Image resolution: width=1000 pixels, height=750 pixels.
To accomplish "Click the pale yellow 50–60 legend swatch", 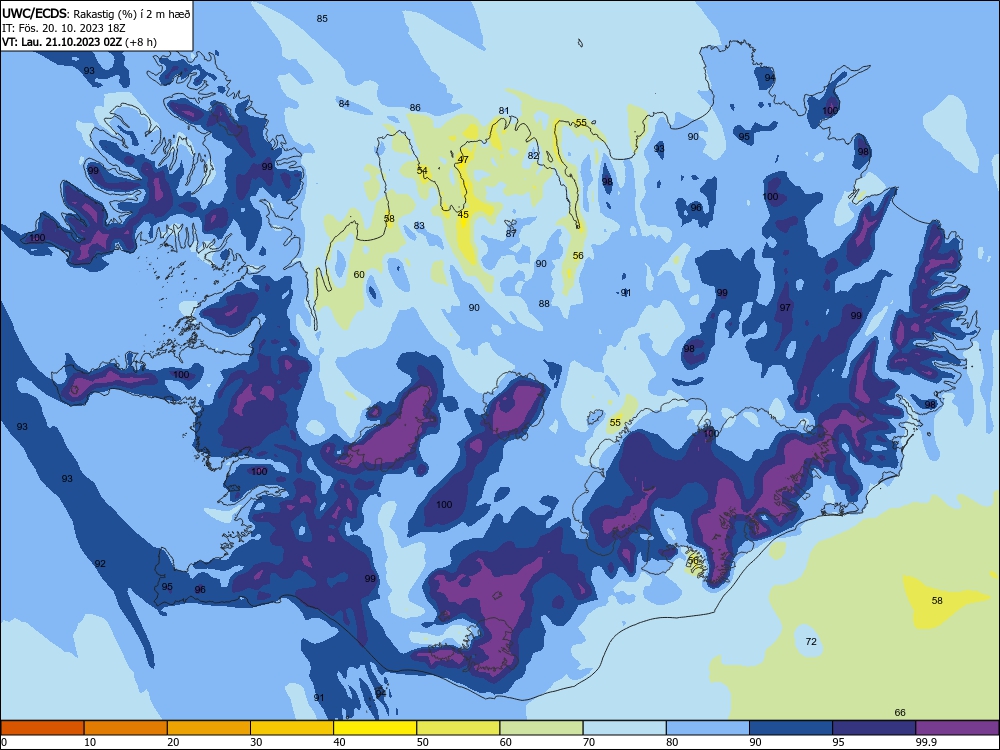I will (458, 728).
